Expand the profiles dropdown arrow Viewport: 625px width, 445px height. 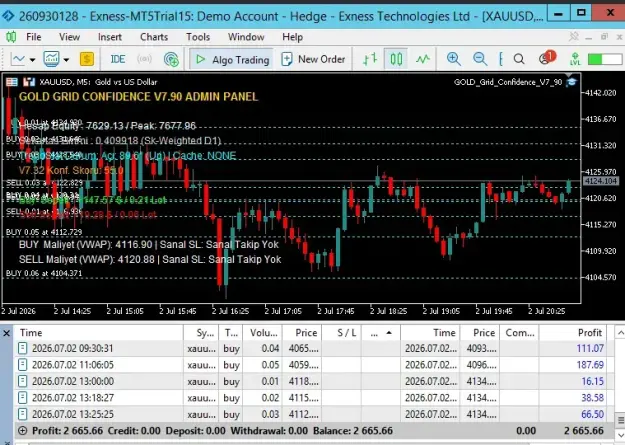point(66,60)
